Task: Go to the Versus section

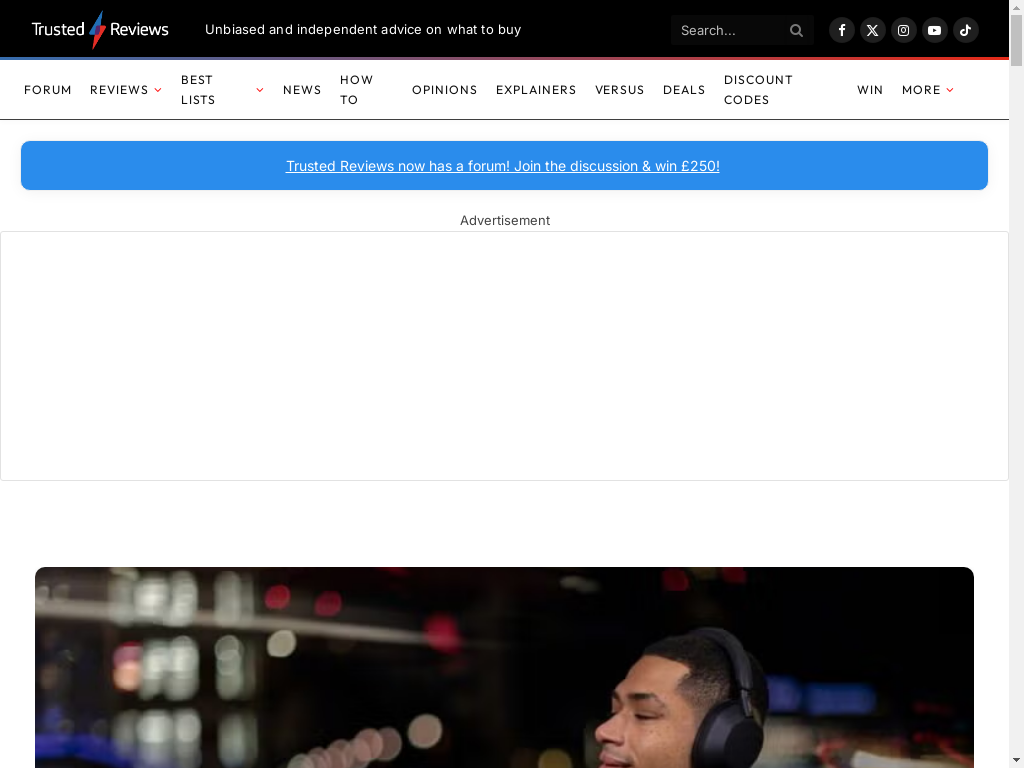Action: 620,90
